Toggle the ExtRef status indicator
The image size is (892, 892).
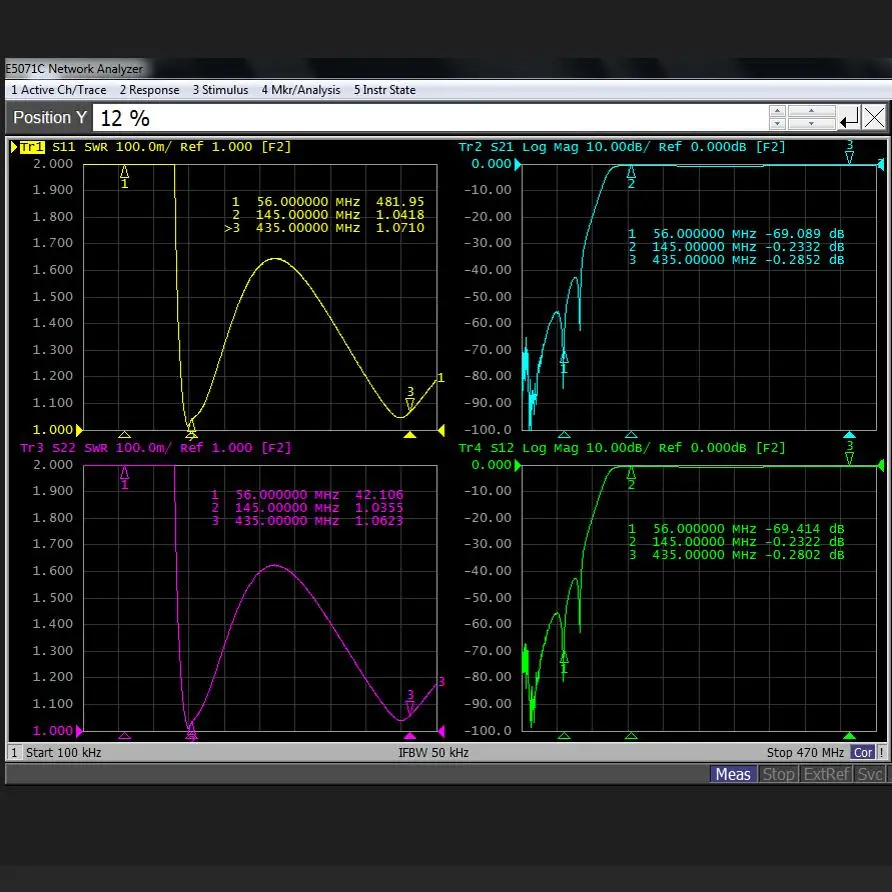pyautogui.click(x=826, y=774)
